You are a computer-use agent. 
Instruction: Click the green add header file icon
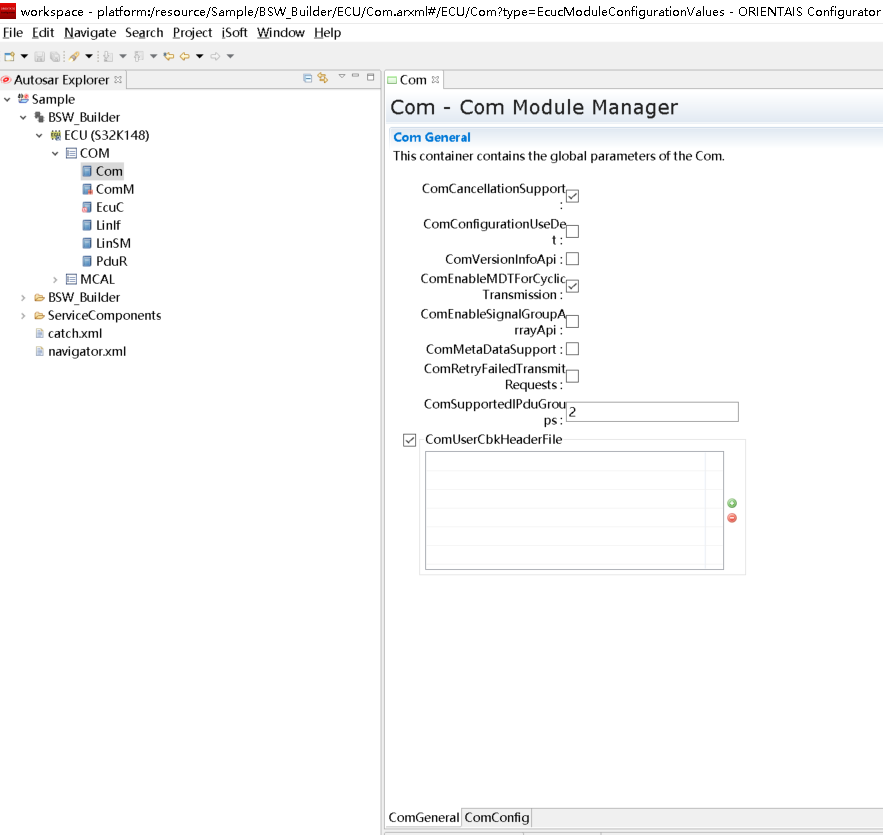732,504
